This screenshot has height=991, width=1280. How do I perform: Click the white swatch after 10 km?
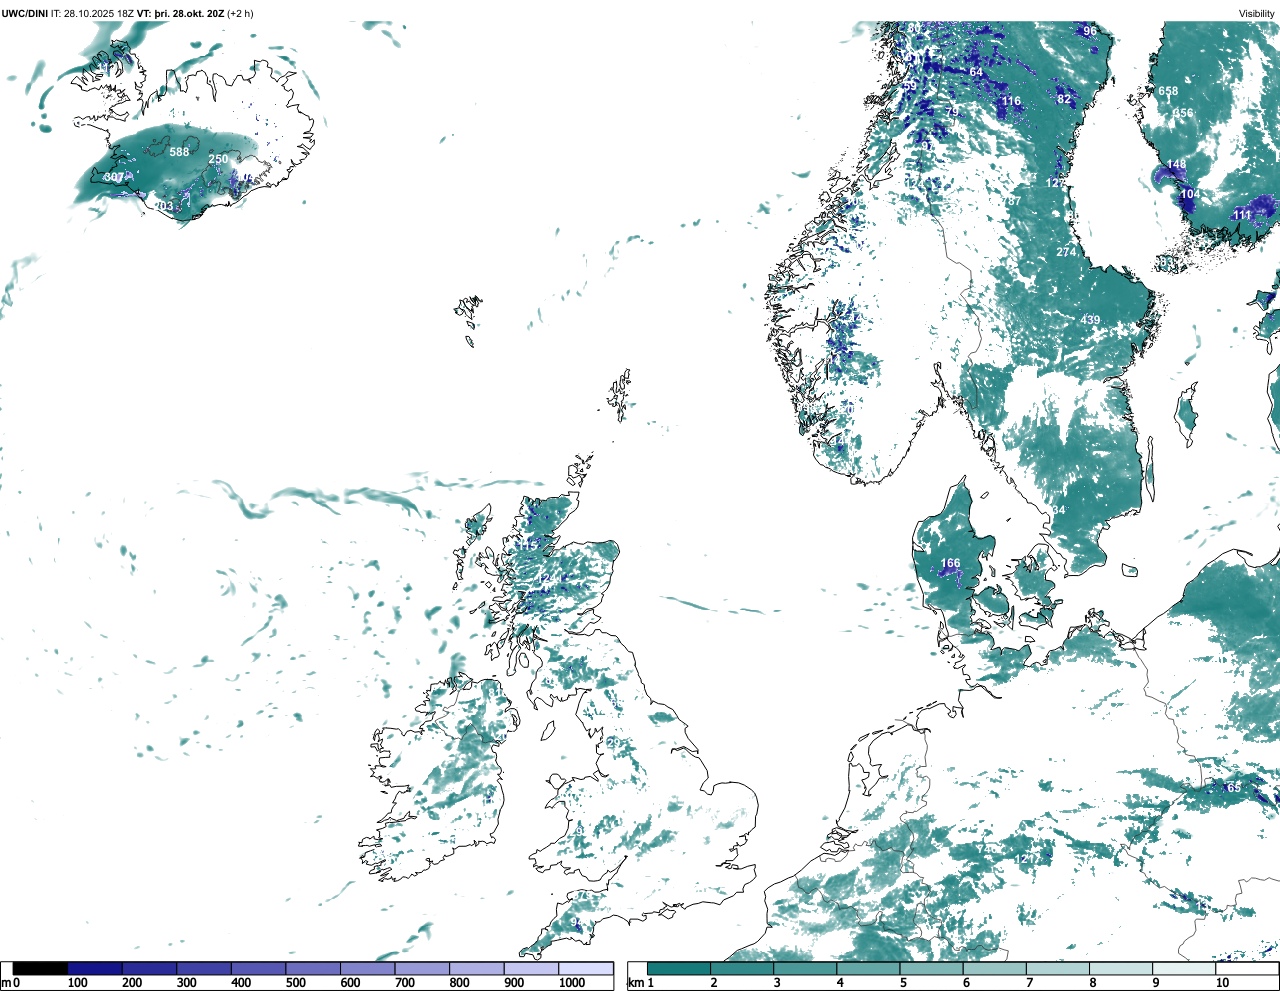1246,968
